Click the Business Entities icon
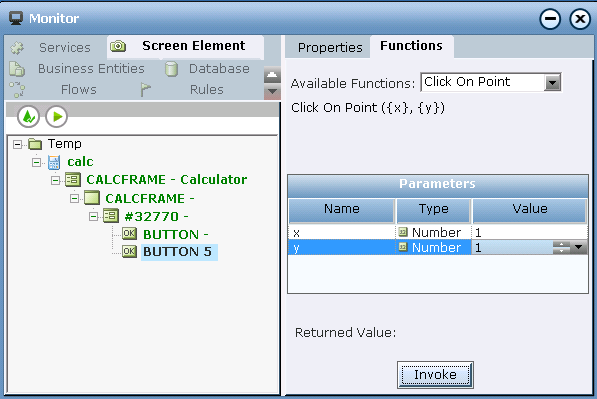The image size is (597, 399). [17, 69]
